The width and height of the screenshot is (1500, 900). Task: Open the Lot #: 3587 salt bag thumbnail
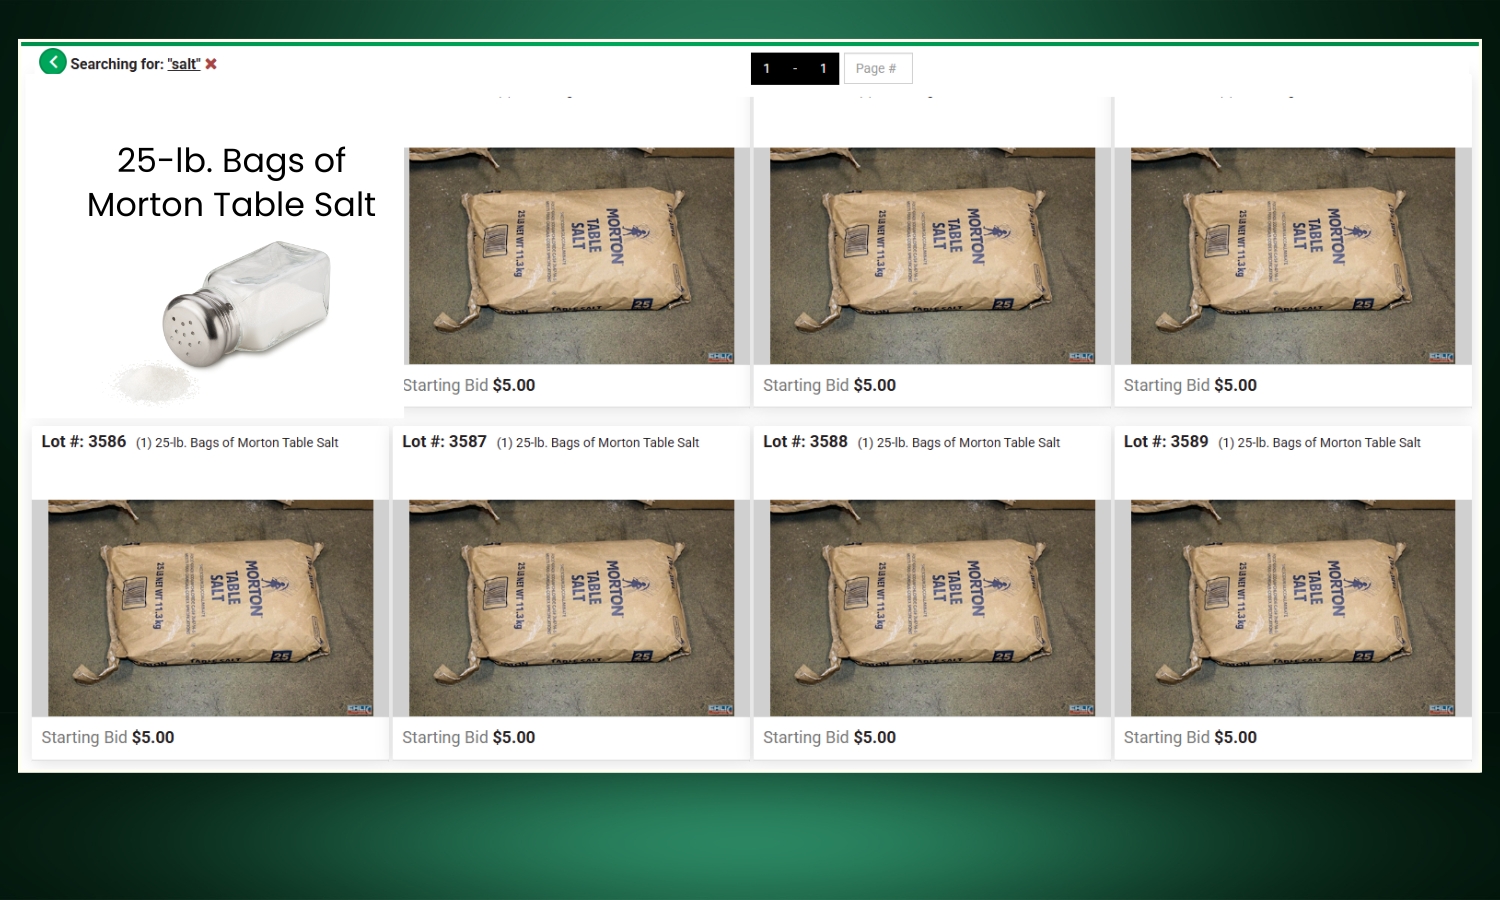571,608
